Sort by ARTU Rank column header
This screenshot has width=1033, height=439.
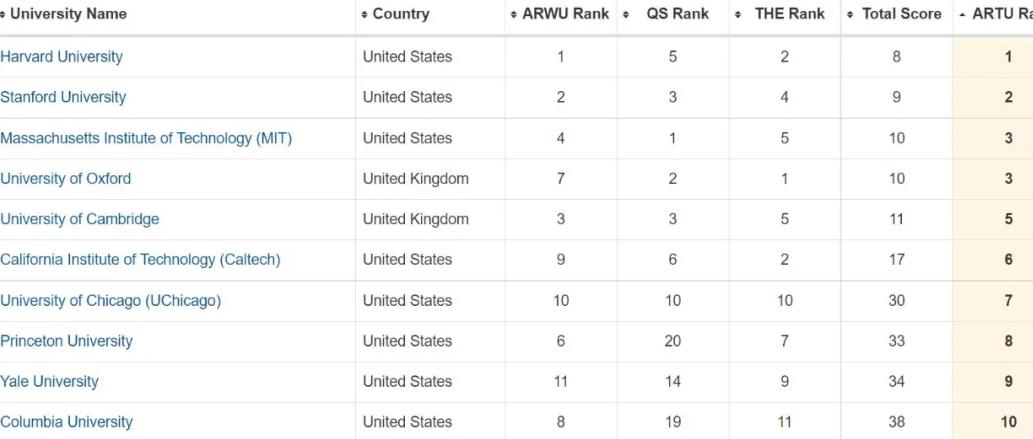(x=1001, y=14)
